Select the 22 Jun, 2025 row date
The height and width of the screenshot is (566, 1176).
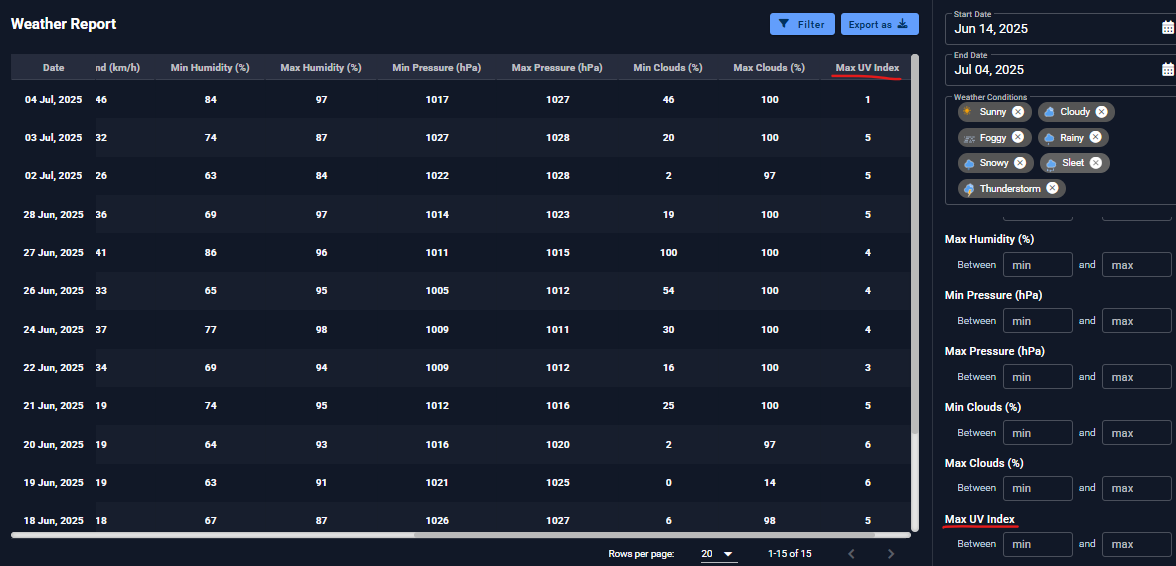[54, 367]
